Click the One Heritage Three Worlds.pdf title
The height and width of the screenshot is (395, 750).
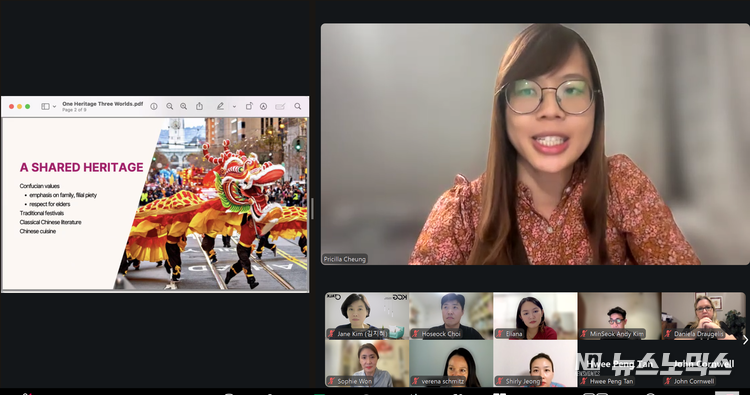pyautogui.click(x=102, y=104)
